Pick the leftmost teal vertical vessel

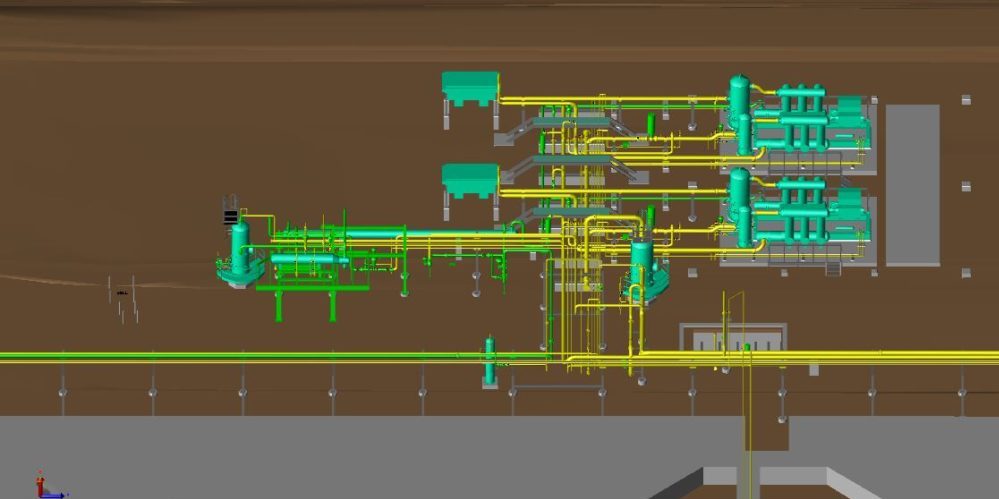240,247
